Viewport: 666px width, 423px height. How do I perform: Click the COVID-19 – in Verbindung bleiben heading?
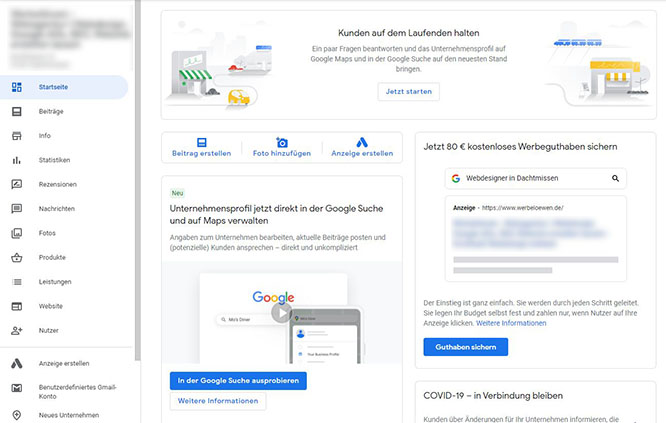[x=493, y=395]
